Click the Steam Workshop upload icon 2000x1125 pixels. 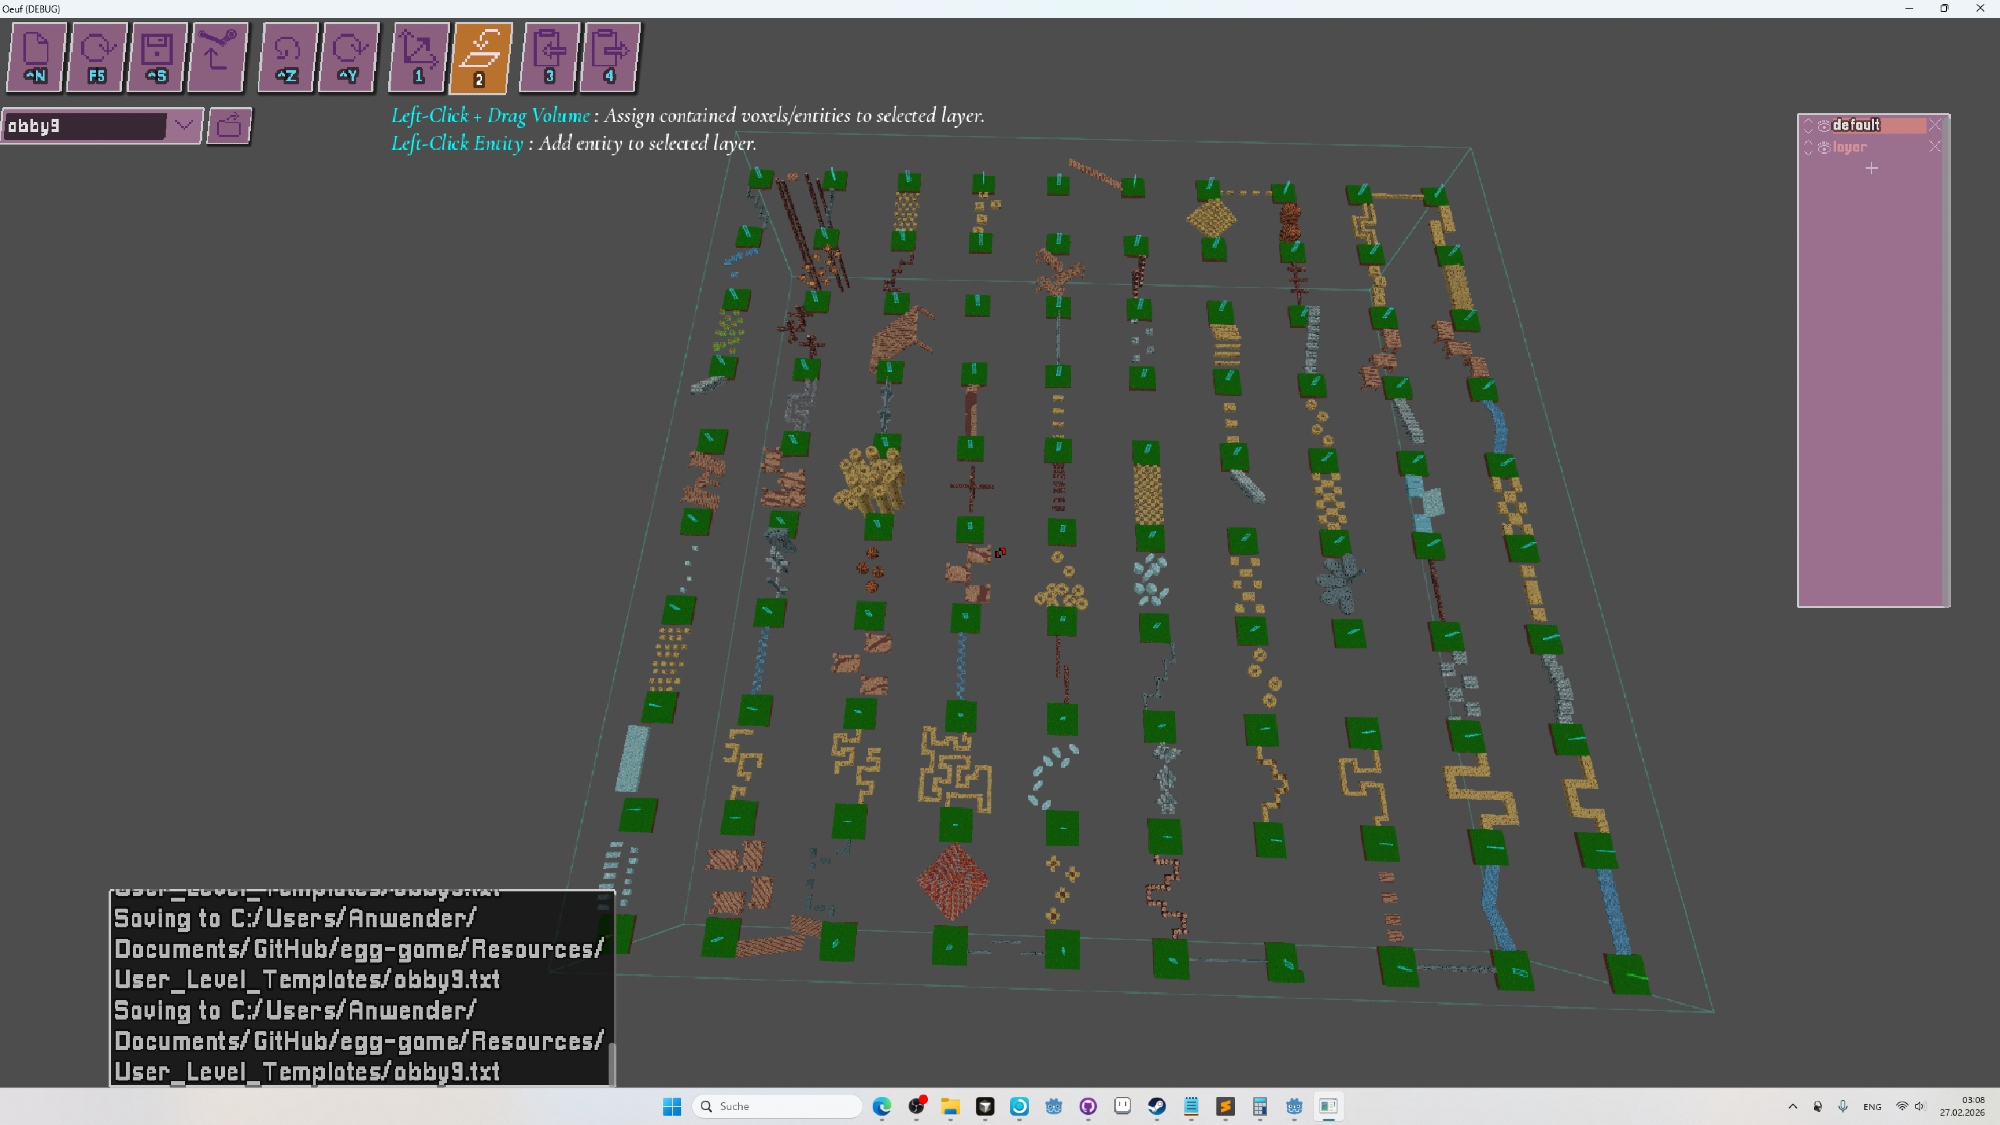[x=217, y=56]
